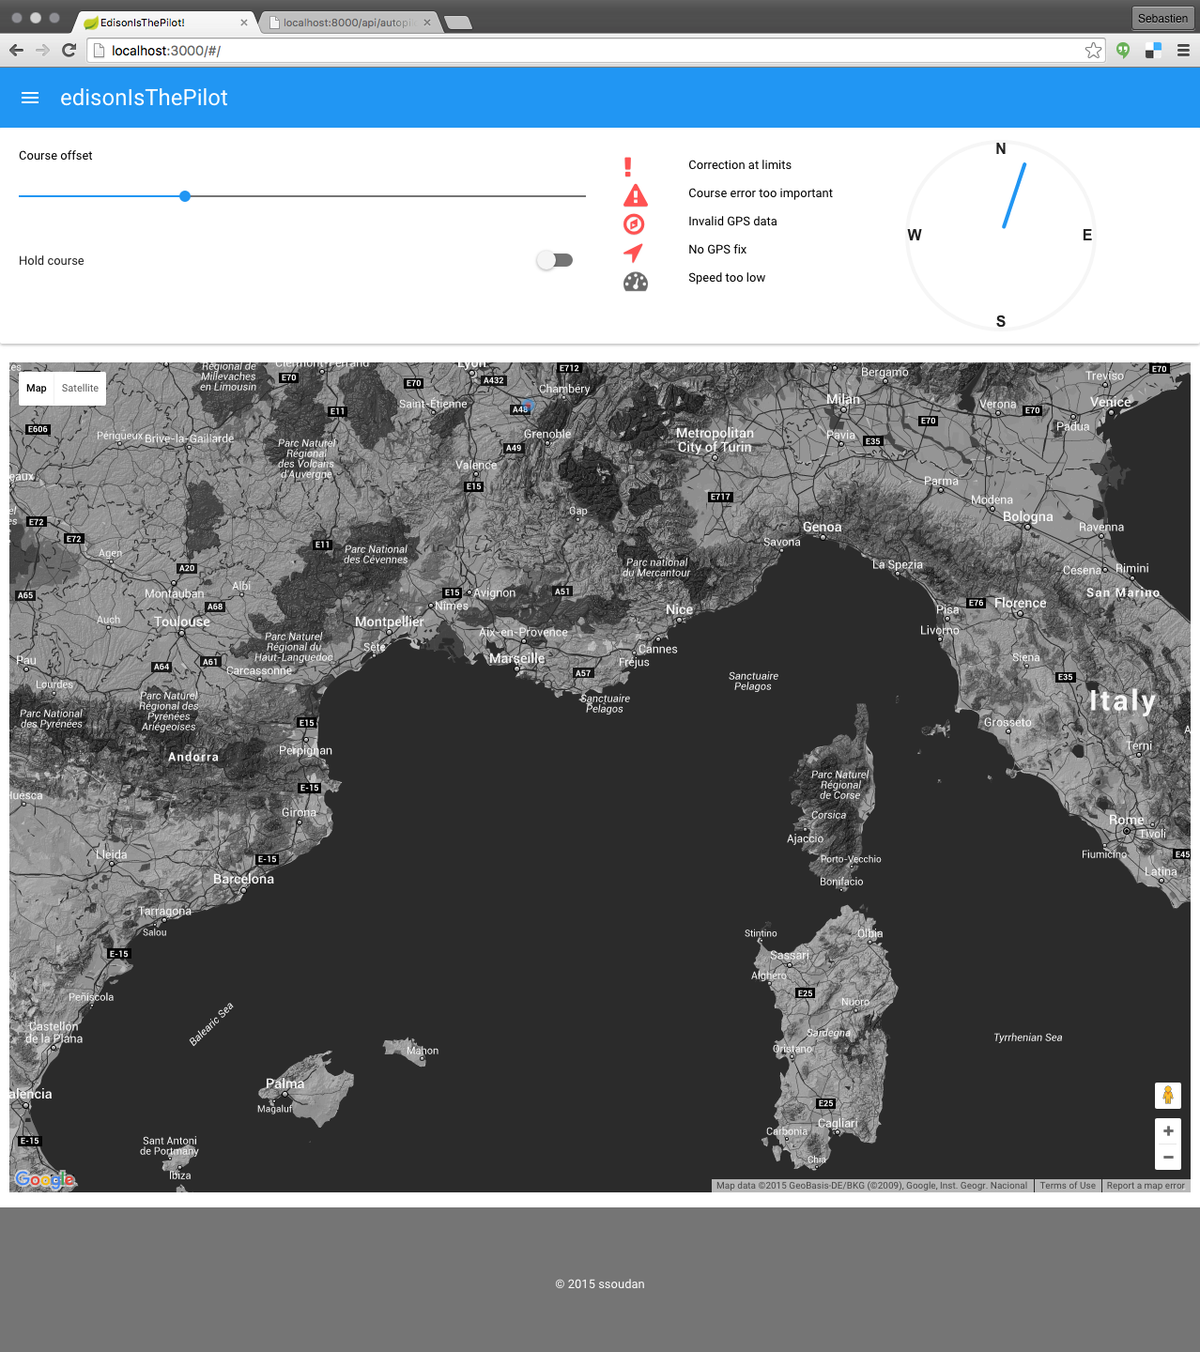The image size is (1200, 1352).
Task: Select the Map view type
Action: coord(37,388)
